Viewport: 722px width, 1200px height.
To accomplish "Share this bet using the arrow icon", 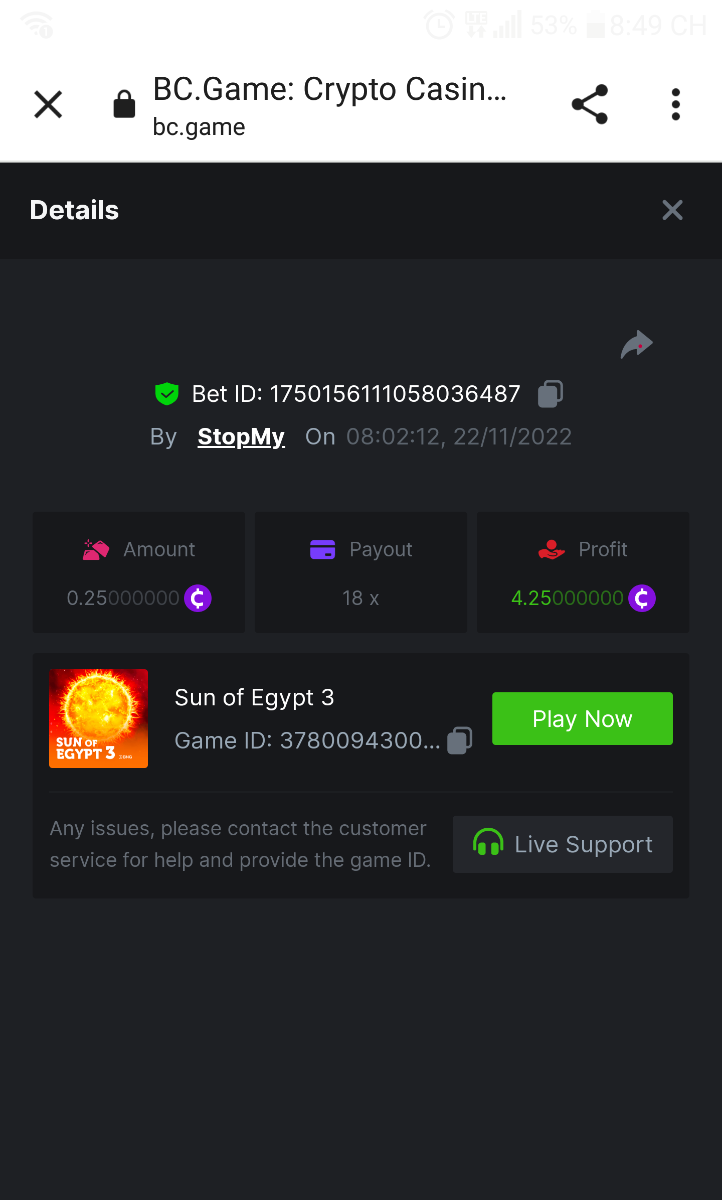I will pyautogui.click(x=636, y=346).
